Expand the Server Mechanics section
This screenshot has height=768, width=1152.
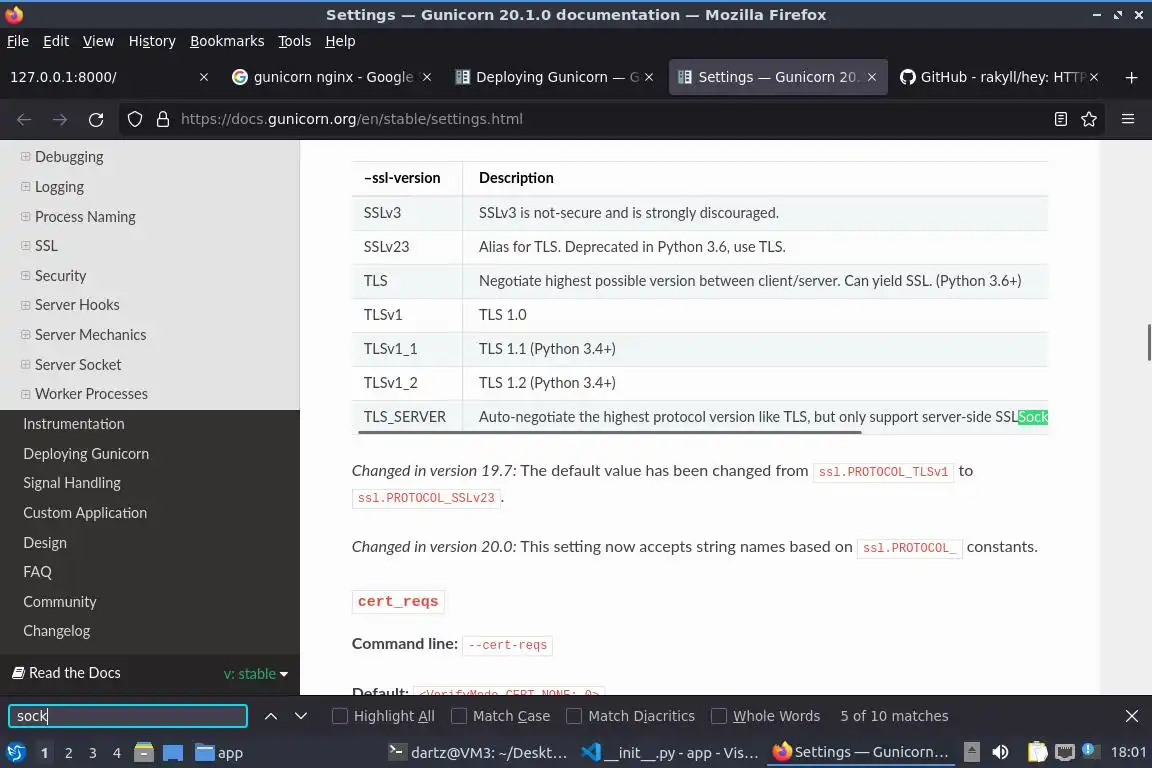coord(26,334)
